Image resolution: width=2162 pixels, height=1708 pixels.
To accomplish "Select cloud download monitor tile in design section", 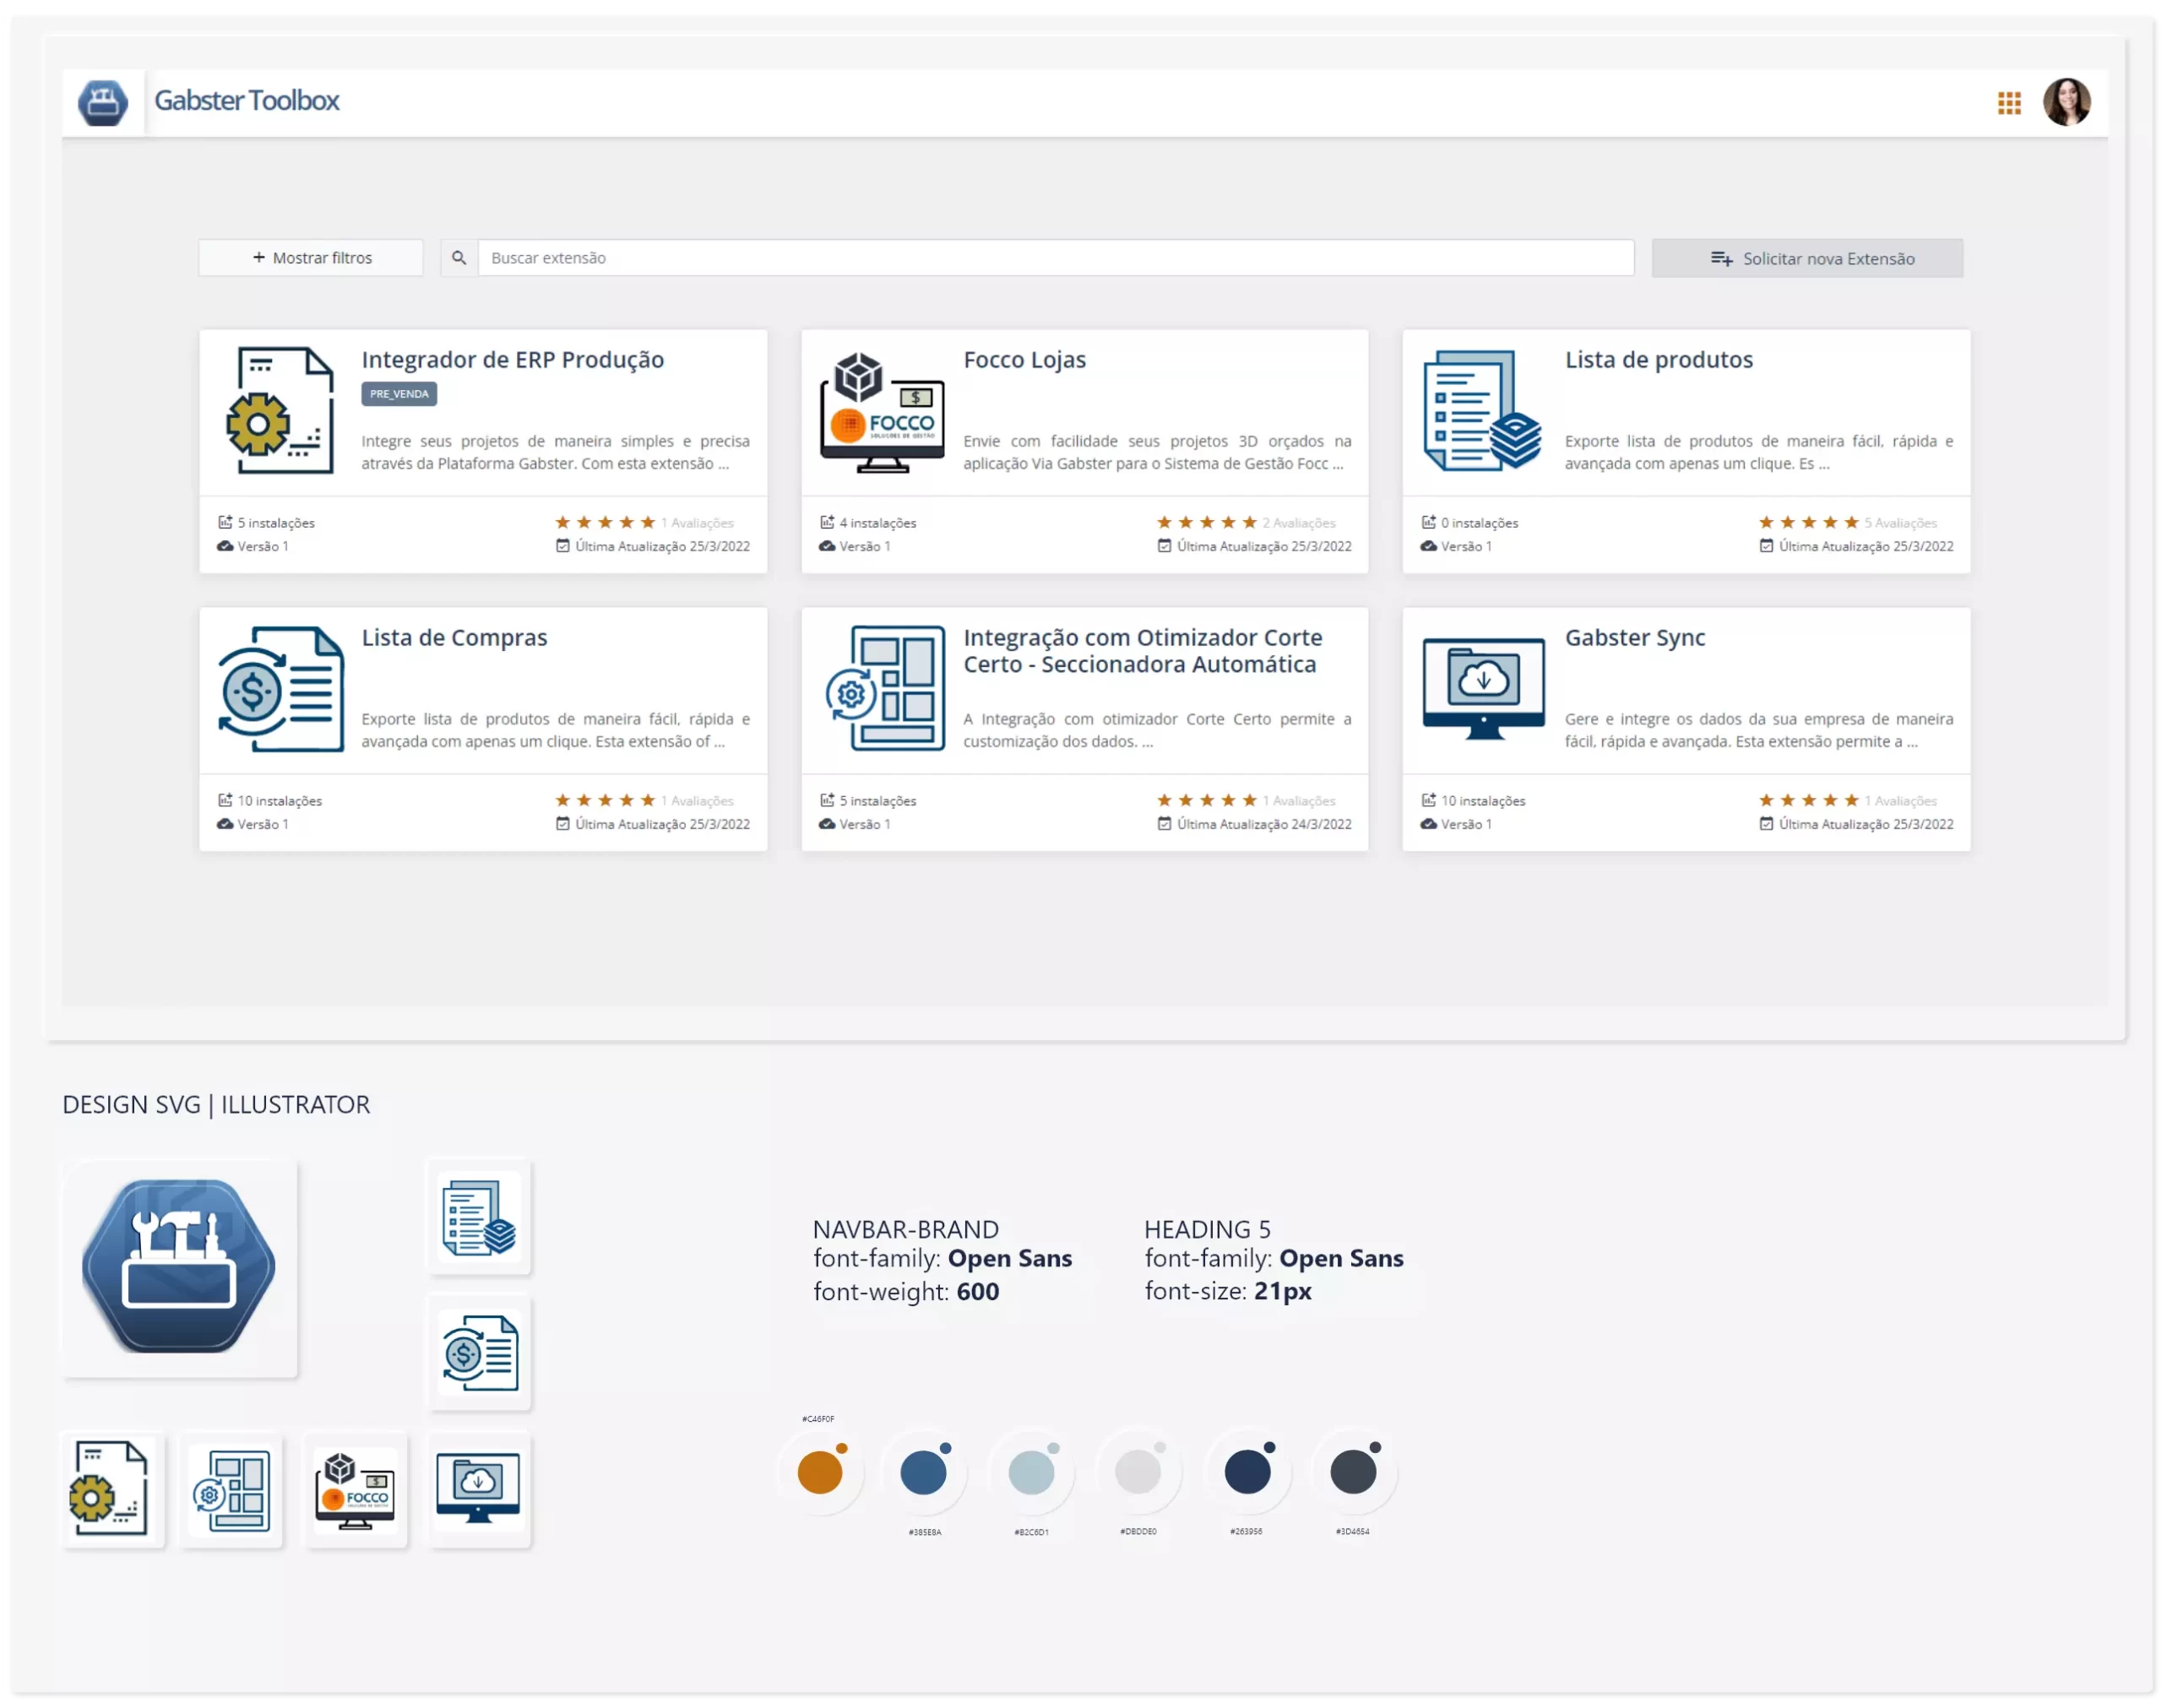I will 479,1490.
